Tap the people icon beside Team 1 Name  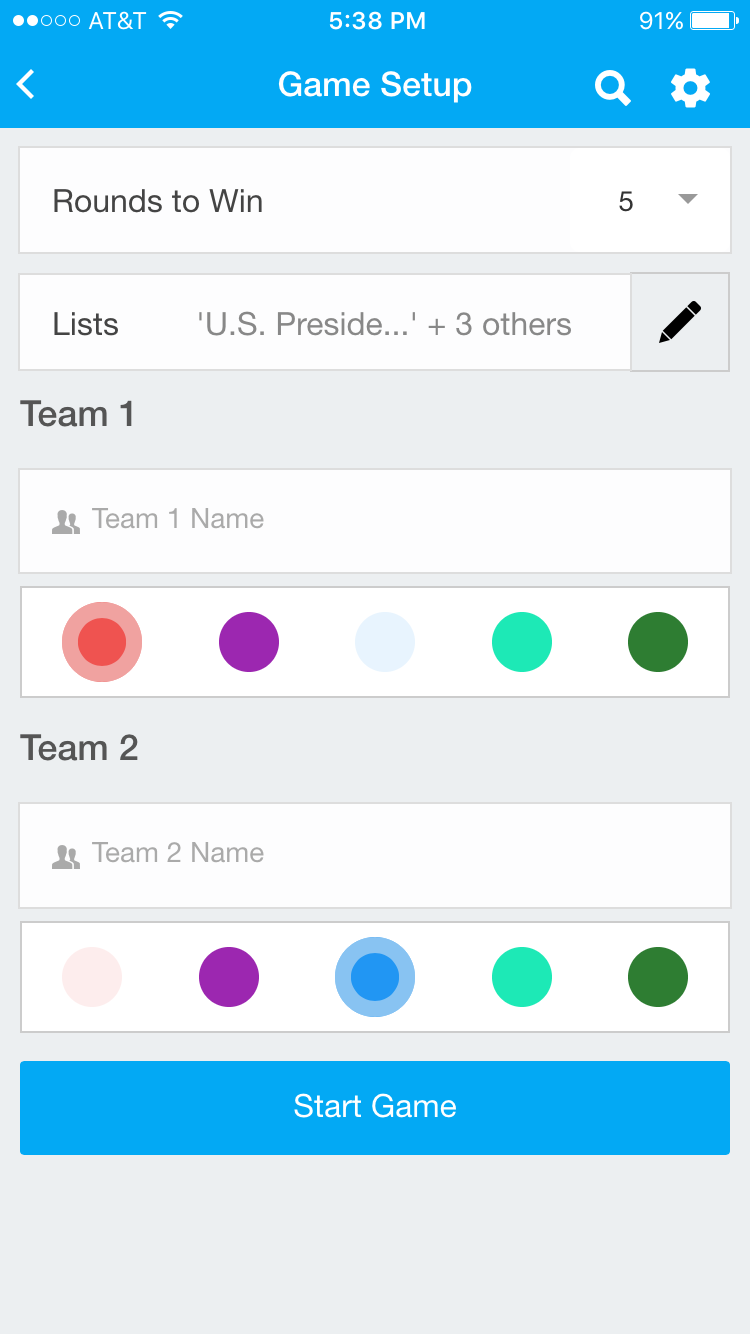coord(66,521)
